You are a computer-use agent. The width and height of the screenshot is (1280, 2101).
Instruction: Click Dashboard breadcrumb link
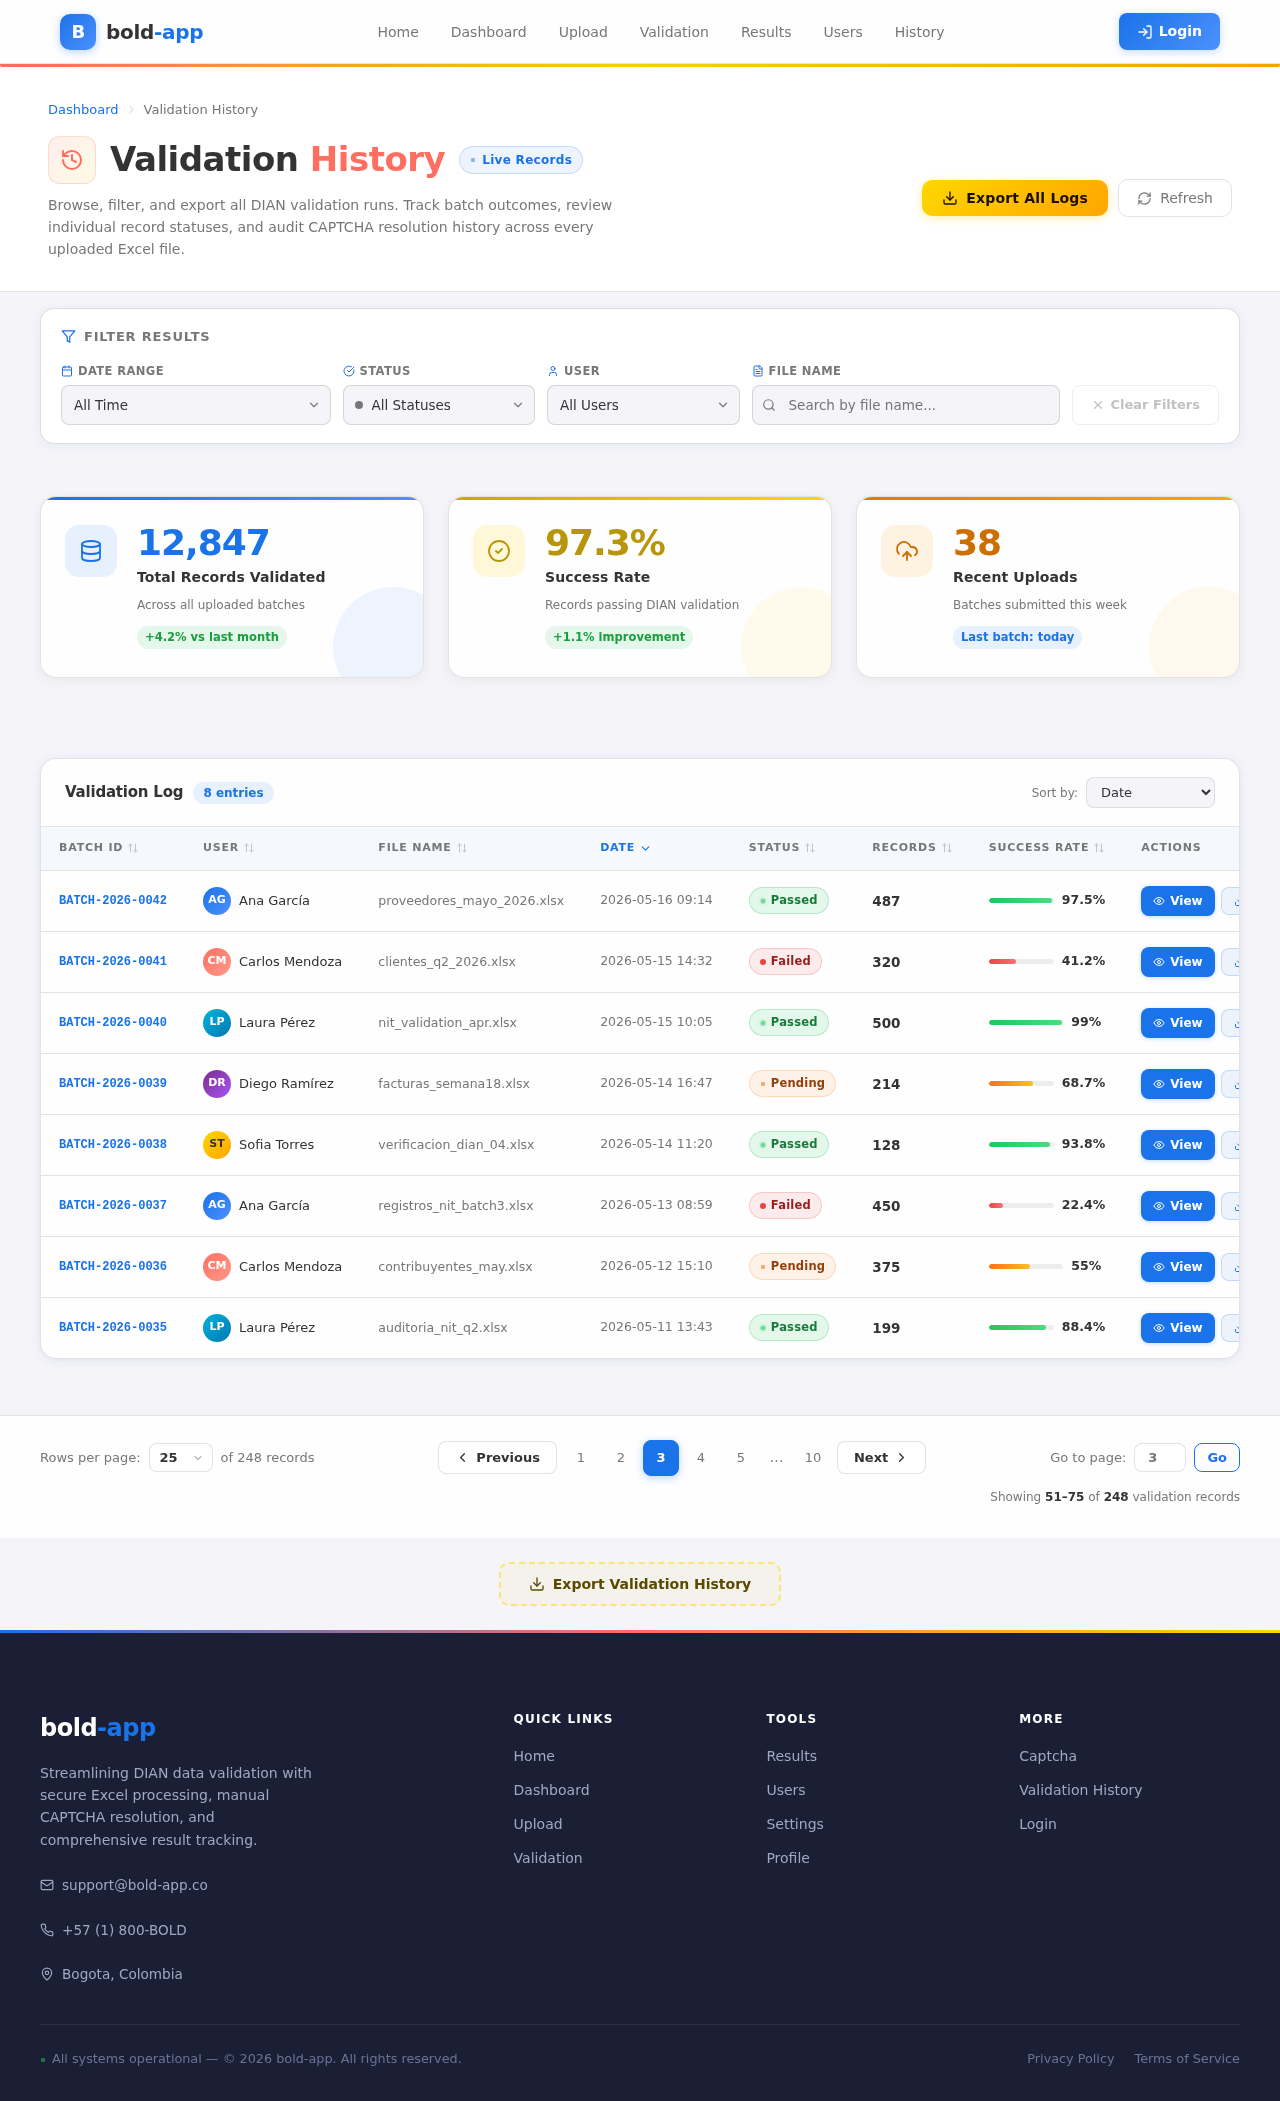tap(83, 110)
